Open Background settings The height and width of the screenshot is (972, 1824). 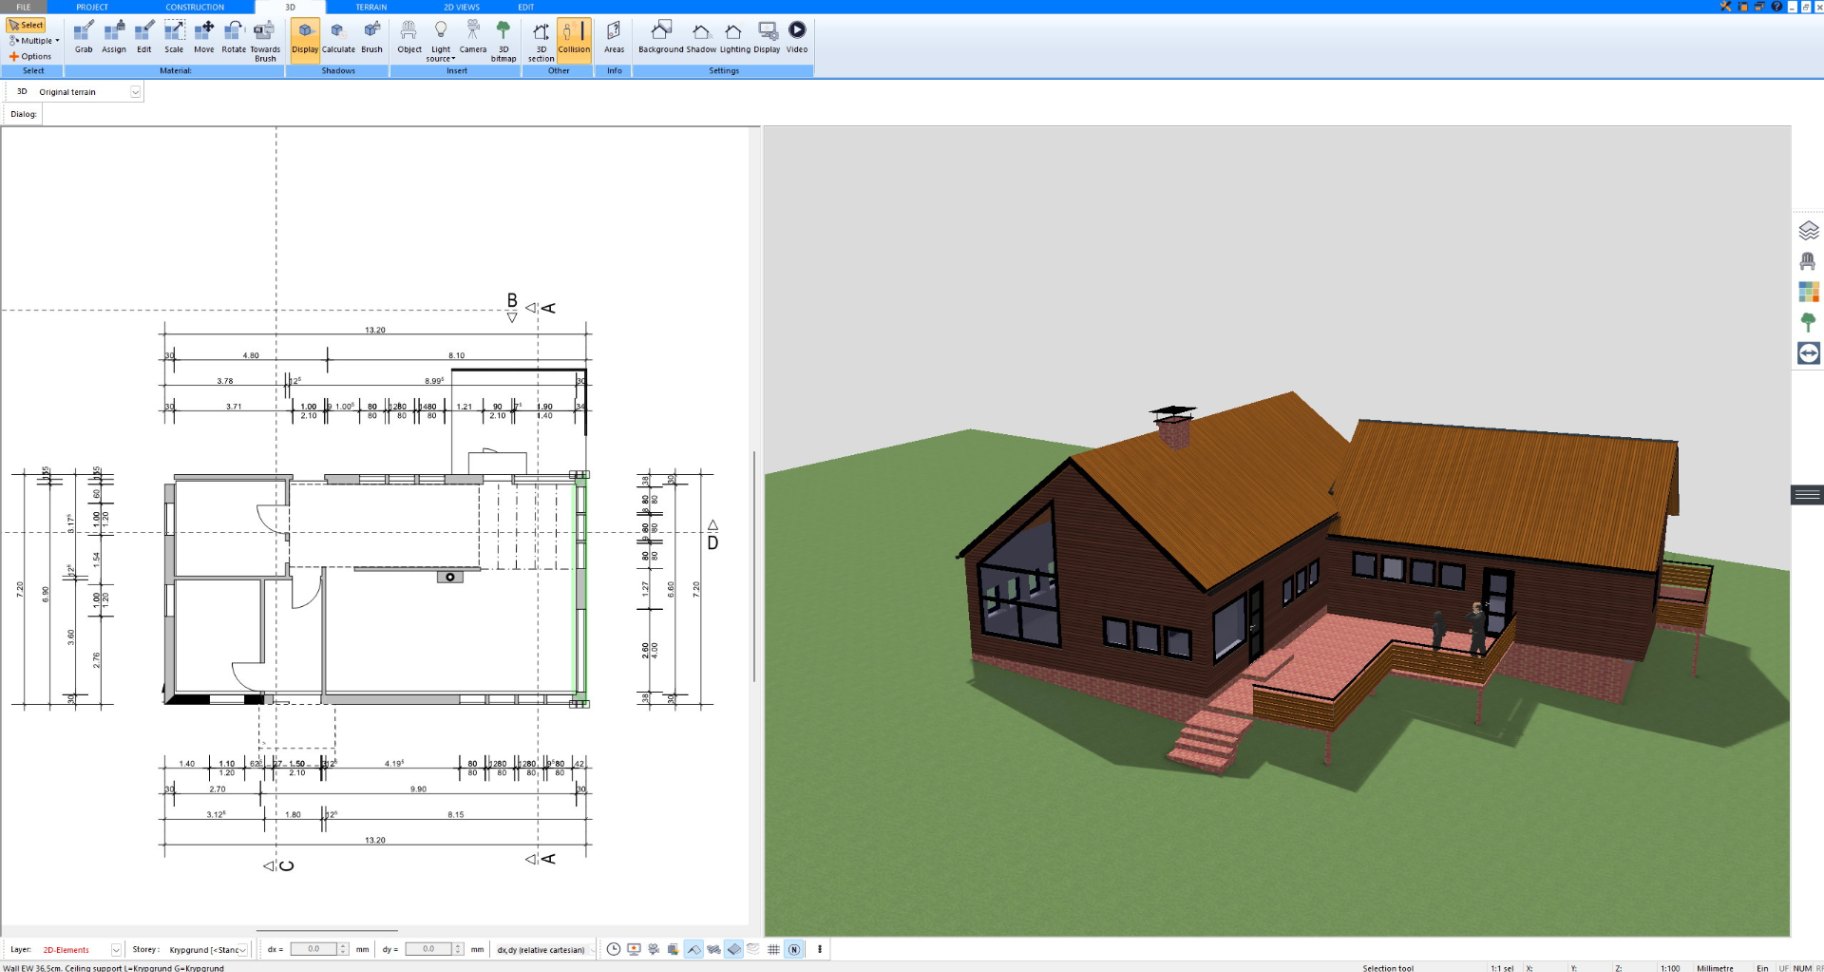tap(661, 36)
